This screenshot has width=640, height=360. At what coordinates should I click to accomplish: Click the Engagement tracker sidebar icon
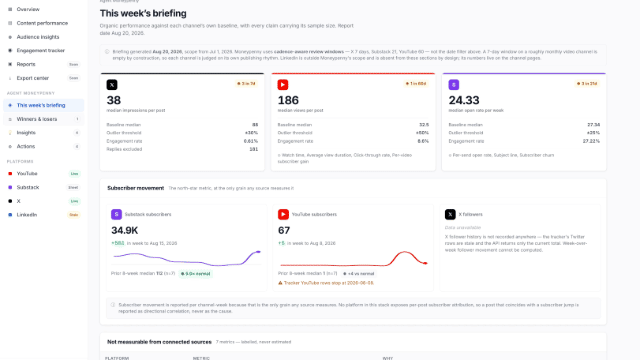click(10, 50)
